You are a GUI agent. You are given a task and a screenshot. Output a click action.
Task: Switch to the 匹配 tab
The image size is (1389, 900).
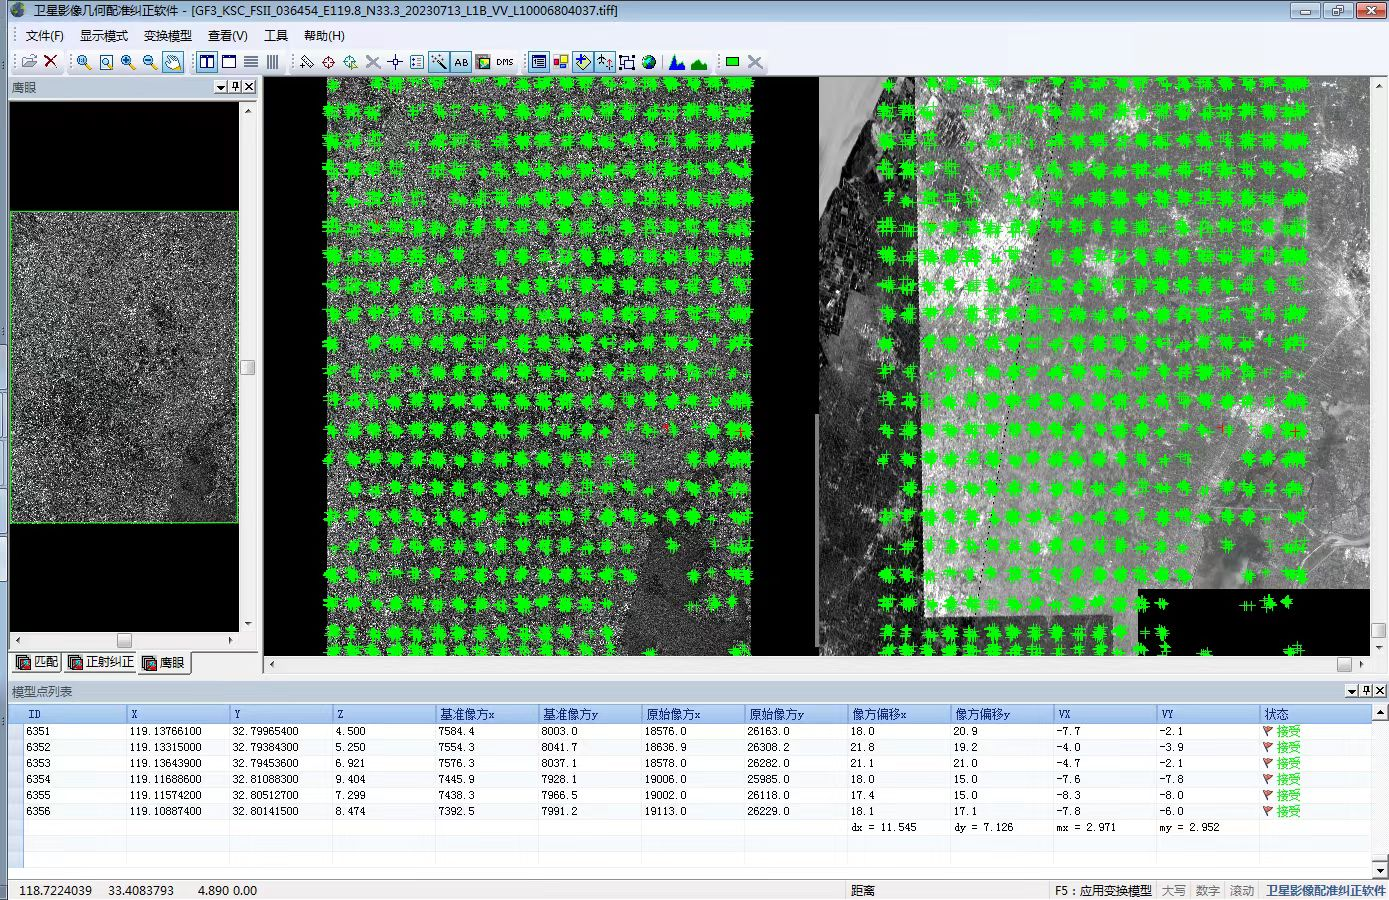click(x=38, y=662)
